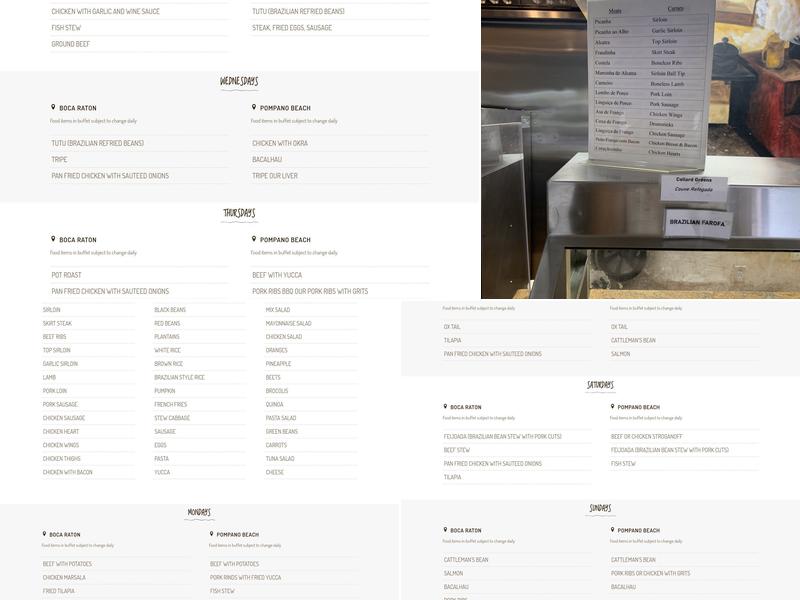Click the 'Brazilian style rice' item
This screenshot has width=800, height=600.
179,377
